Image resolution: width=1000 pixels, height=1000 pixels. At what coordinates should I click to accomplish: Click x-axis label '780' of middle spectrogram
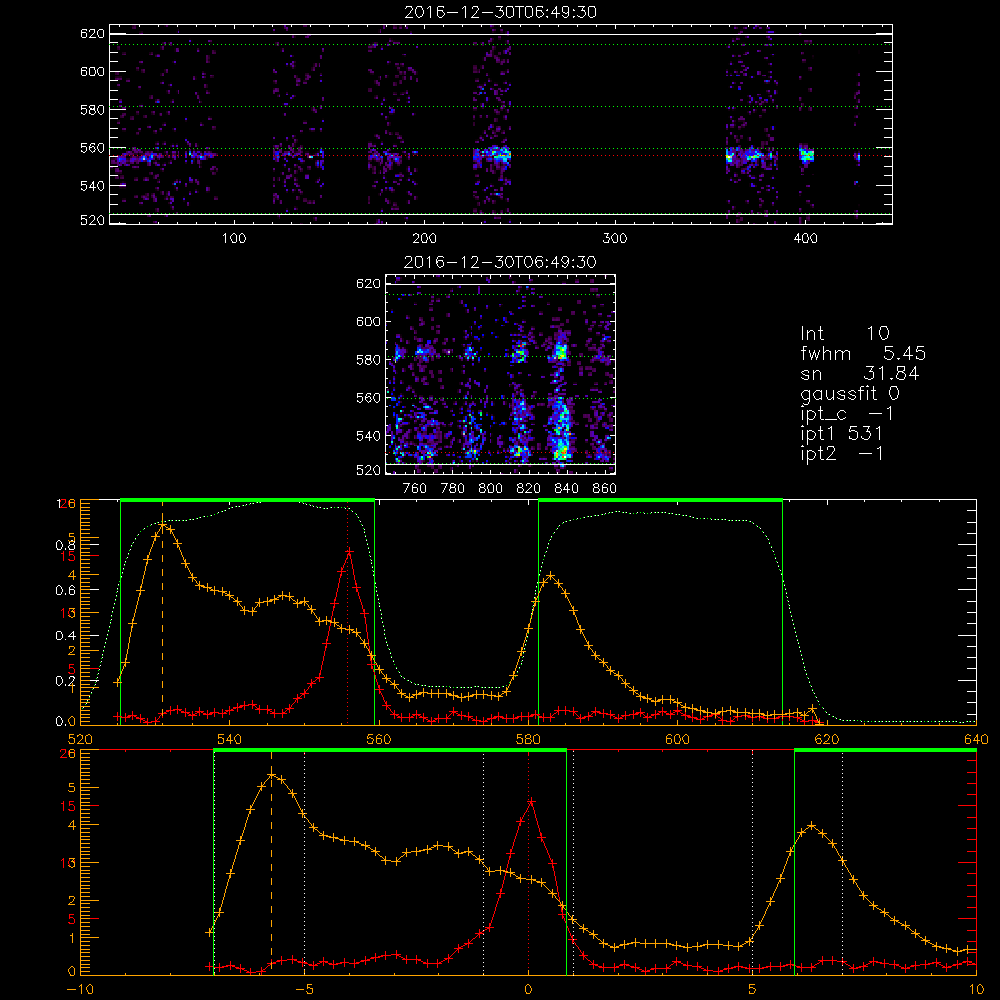click(x=453, y=489)
